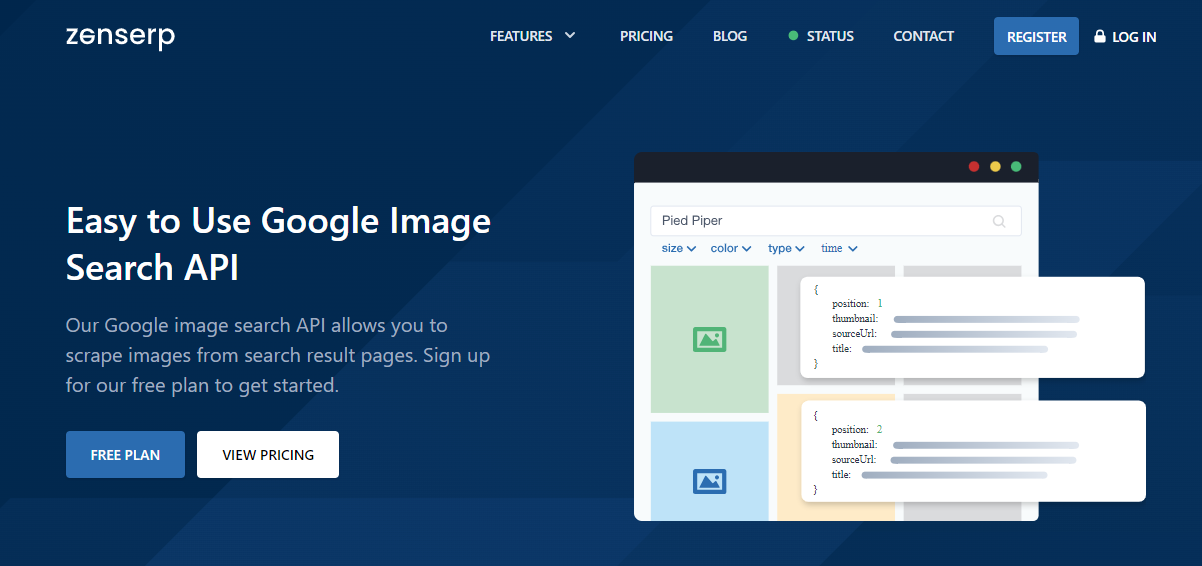Viewport: 1202px width, 566px height.
Task: Click the lock icon beside Log In
Action: 1100,36
